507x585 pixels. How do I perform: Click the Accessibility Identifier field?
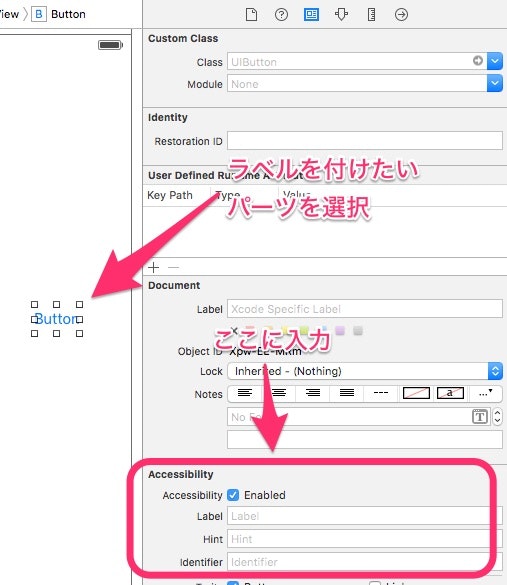365,562
